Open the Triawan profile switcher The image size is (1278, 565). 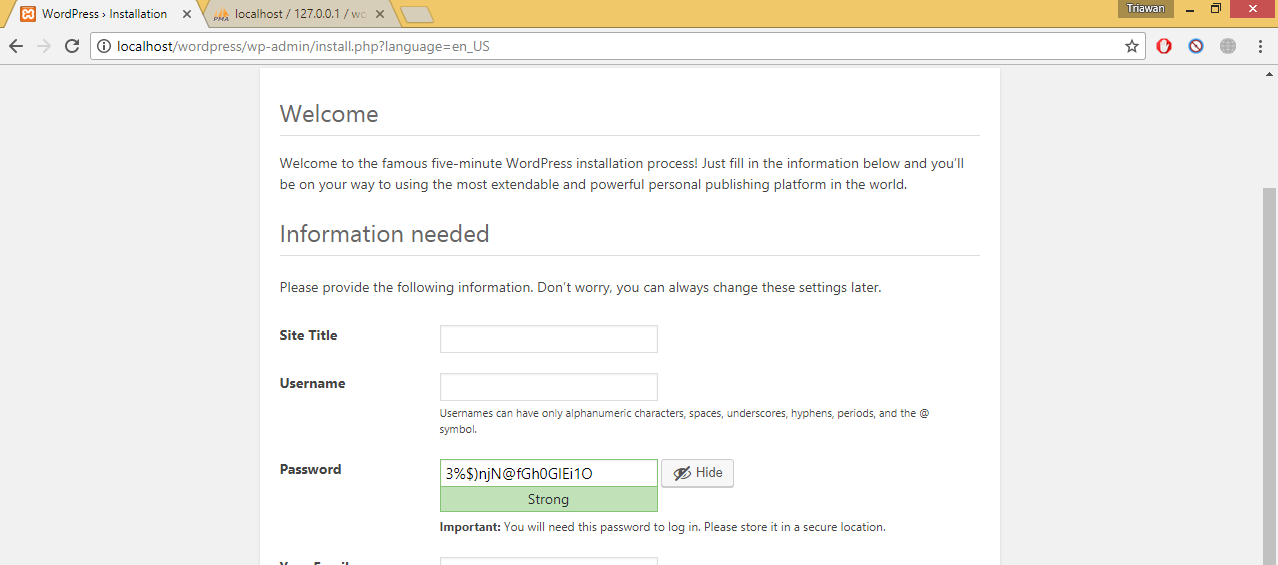(x=1145, y=9)
